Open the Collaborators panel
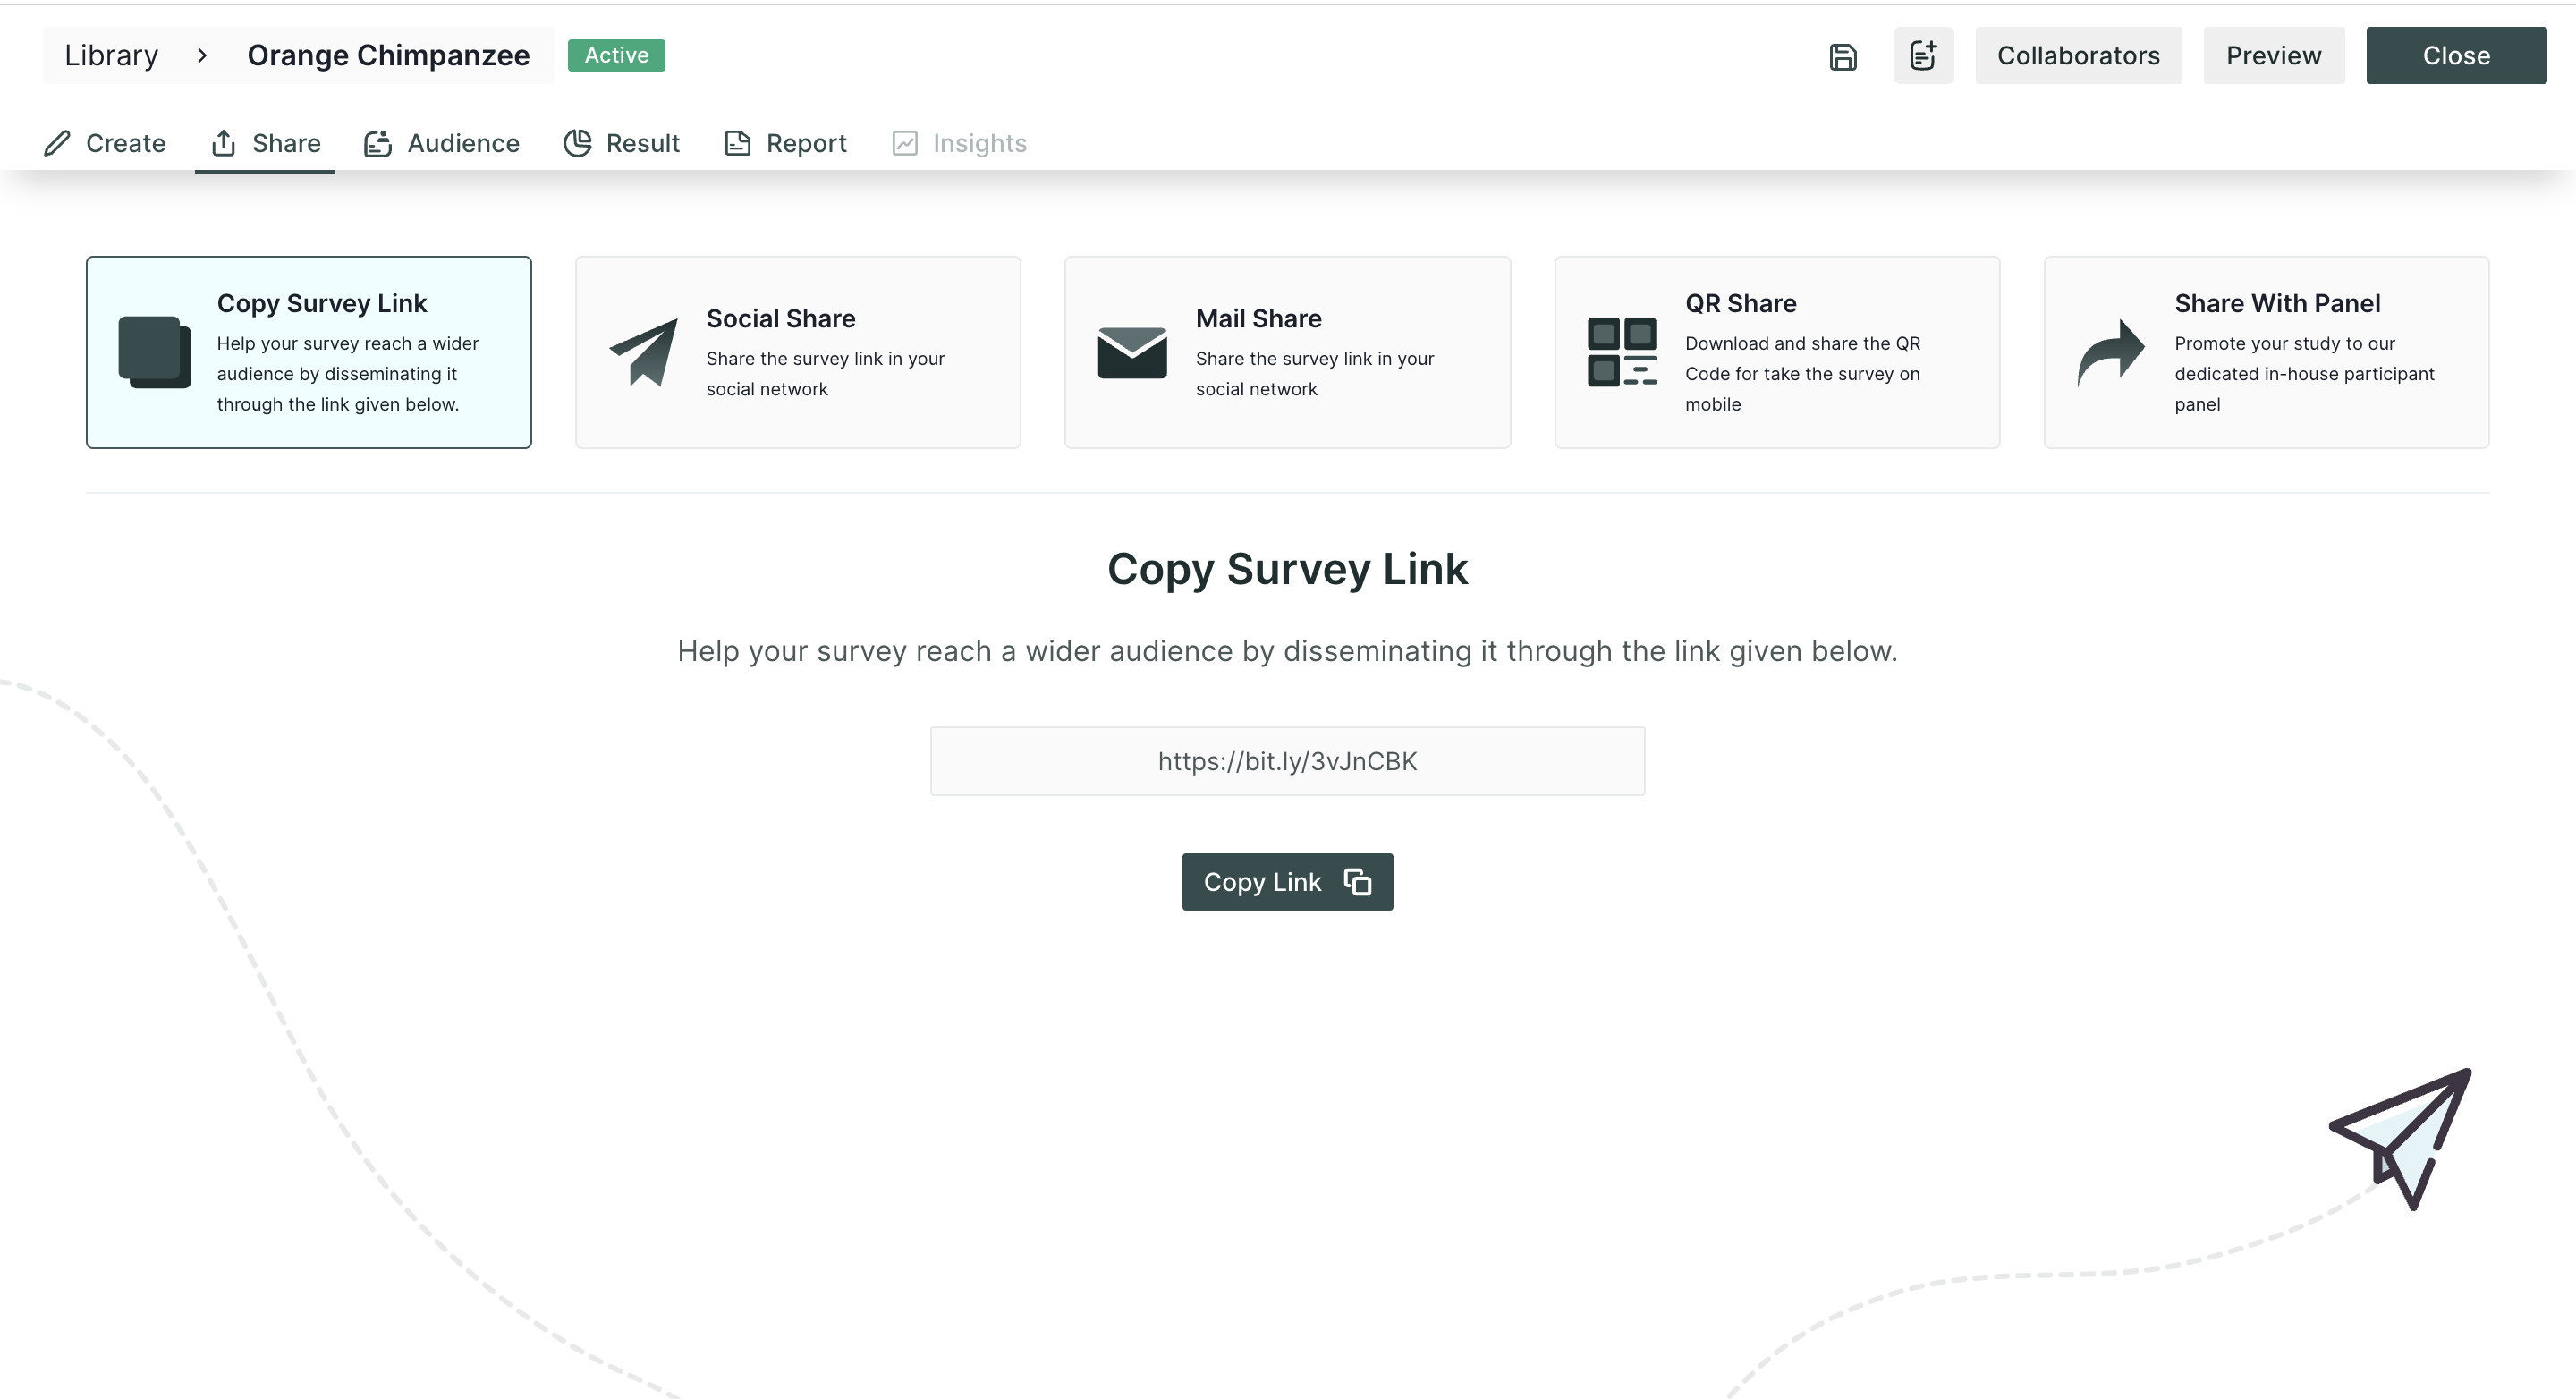2576x1399 pixels. point(2078,55)
